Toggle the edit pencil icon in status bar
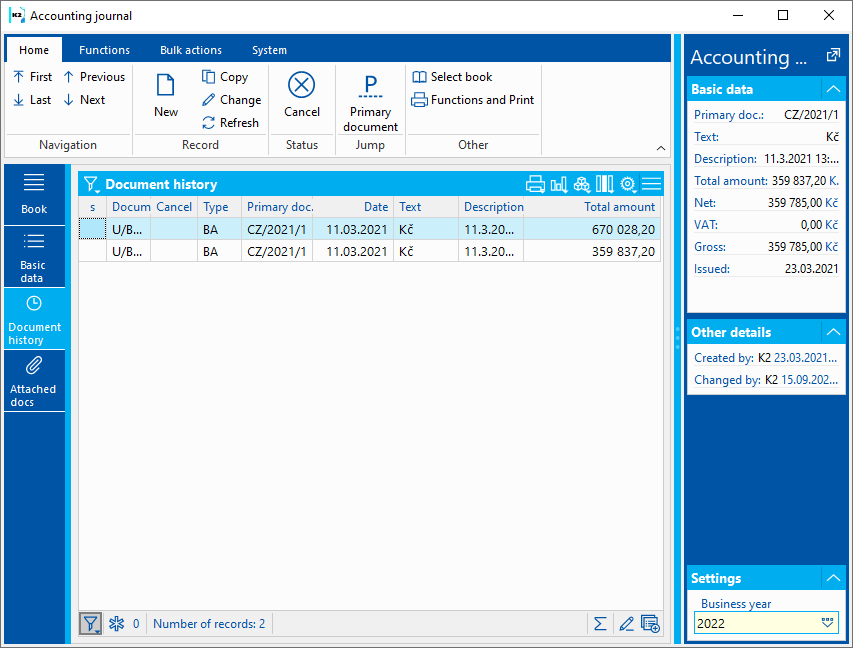Image resolution: width=853 pixels, height=648 pixels. [x=626, y=624]
